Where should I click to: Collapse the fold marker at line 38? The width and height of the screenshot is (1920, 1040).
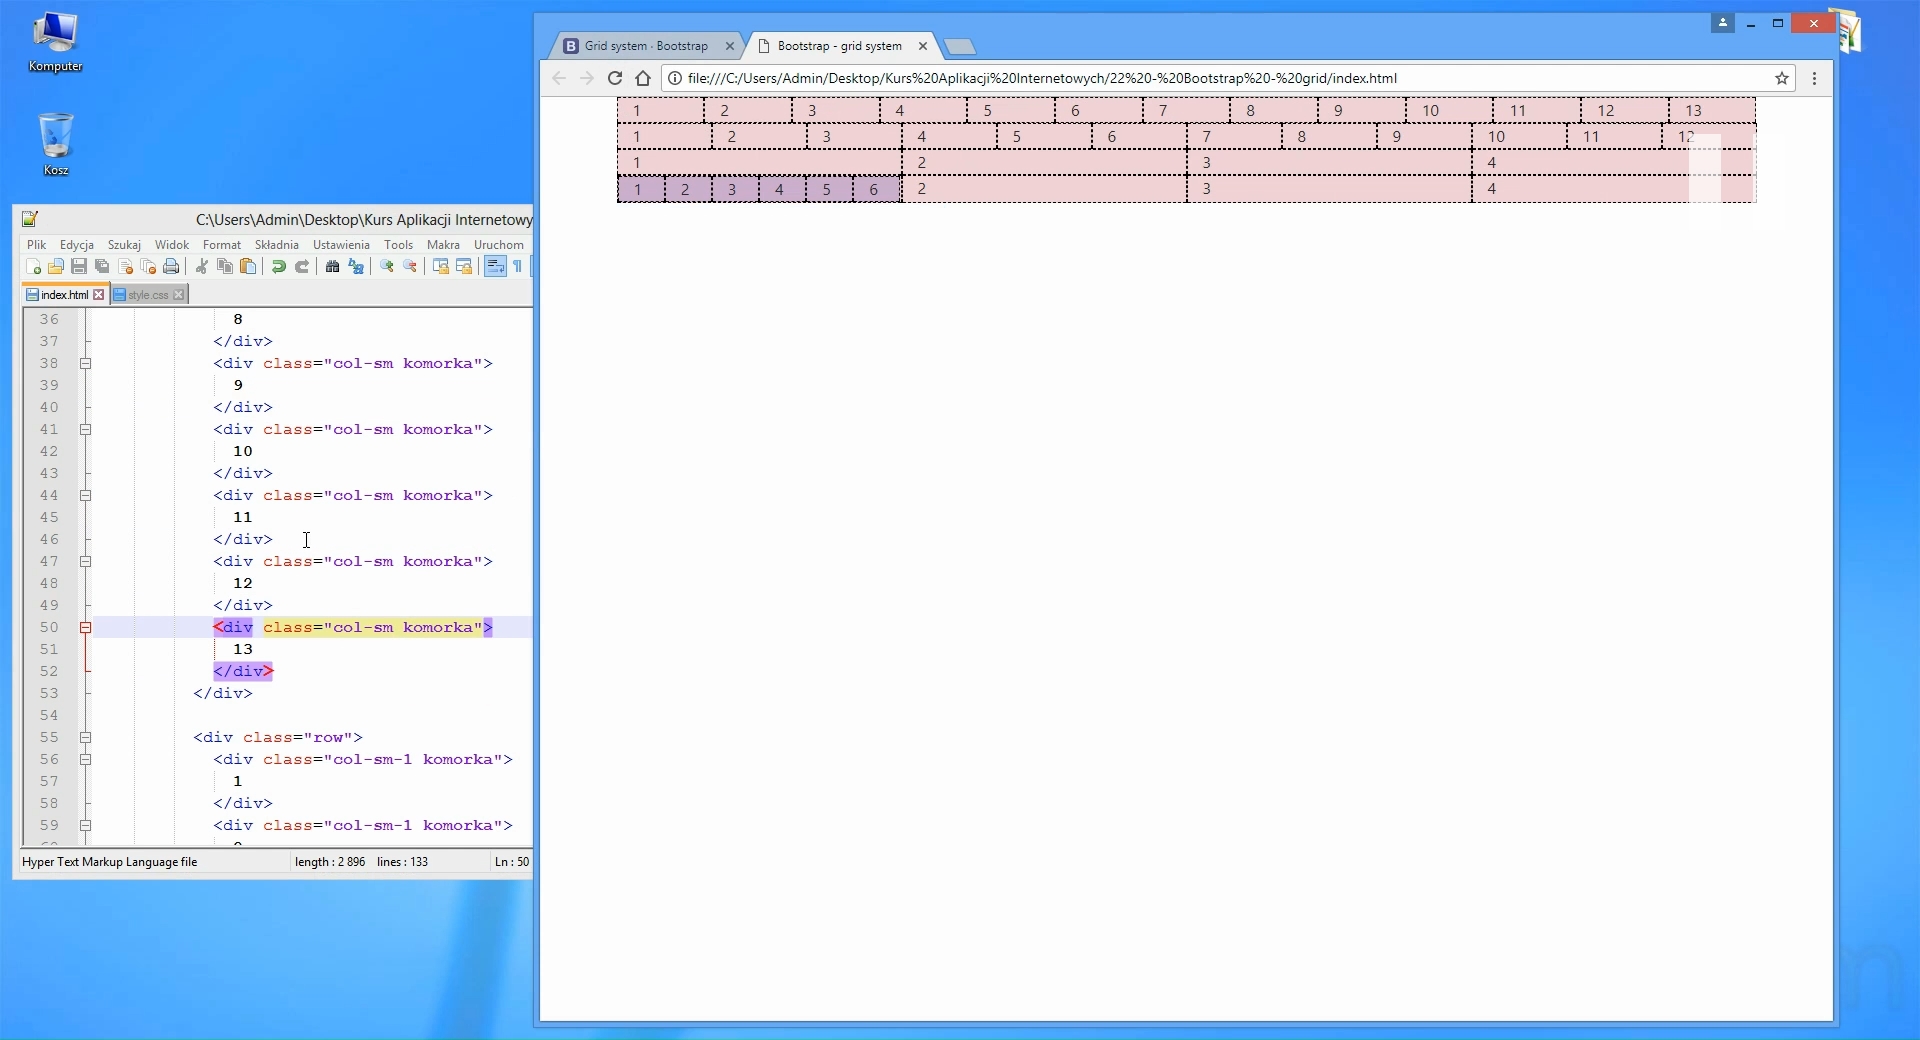click(86, 364)
